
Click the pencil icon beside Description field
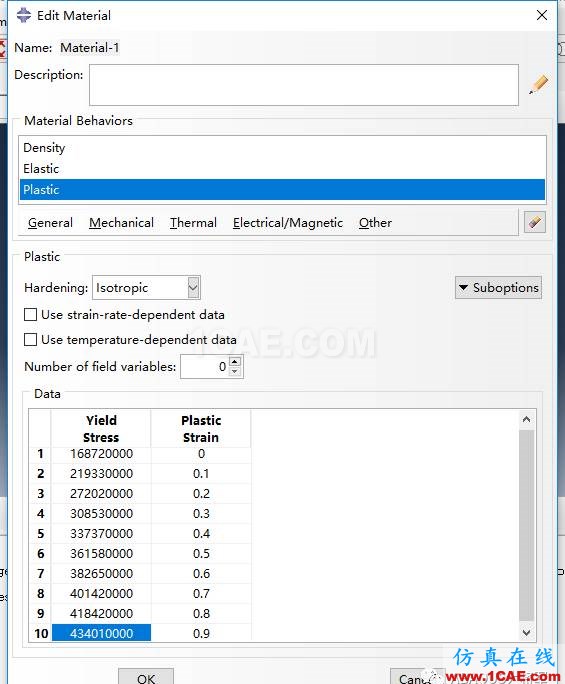[538, 84]
